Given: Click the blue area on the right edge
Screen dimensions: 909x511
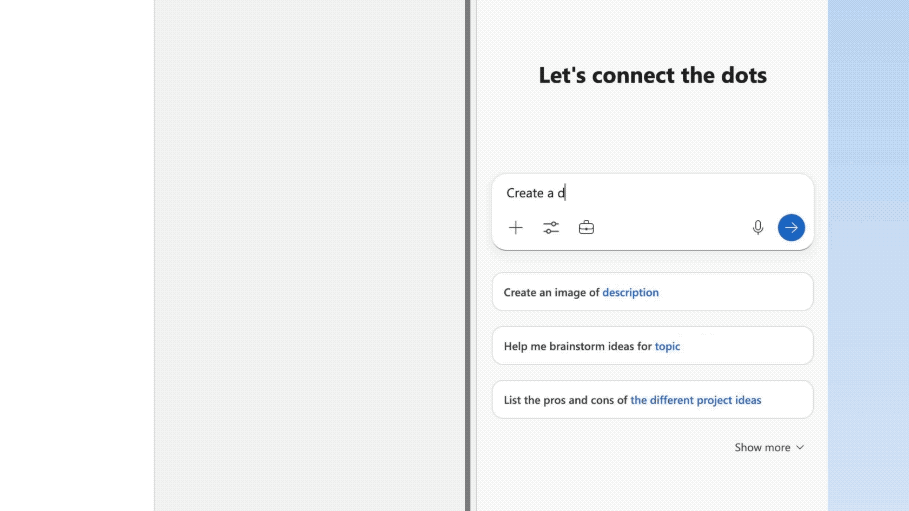Looking at the screenshot, I should tap(868, 255).
